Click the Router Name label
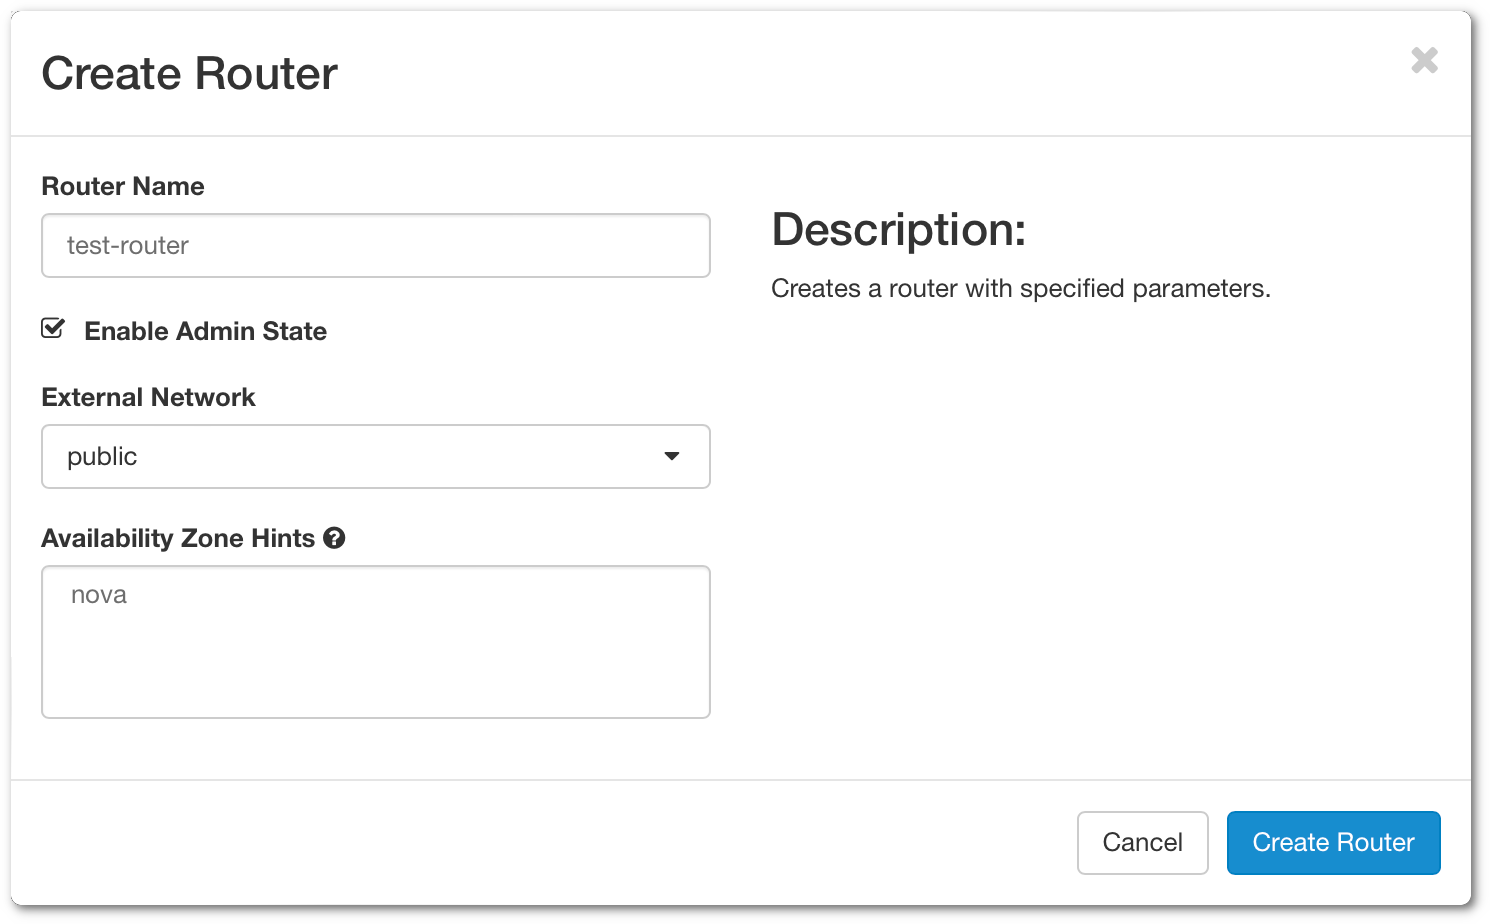This screenshot has width=1490, height=924. (x=123, y=186)
